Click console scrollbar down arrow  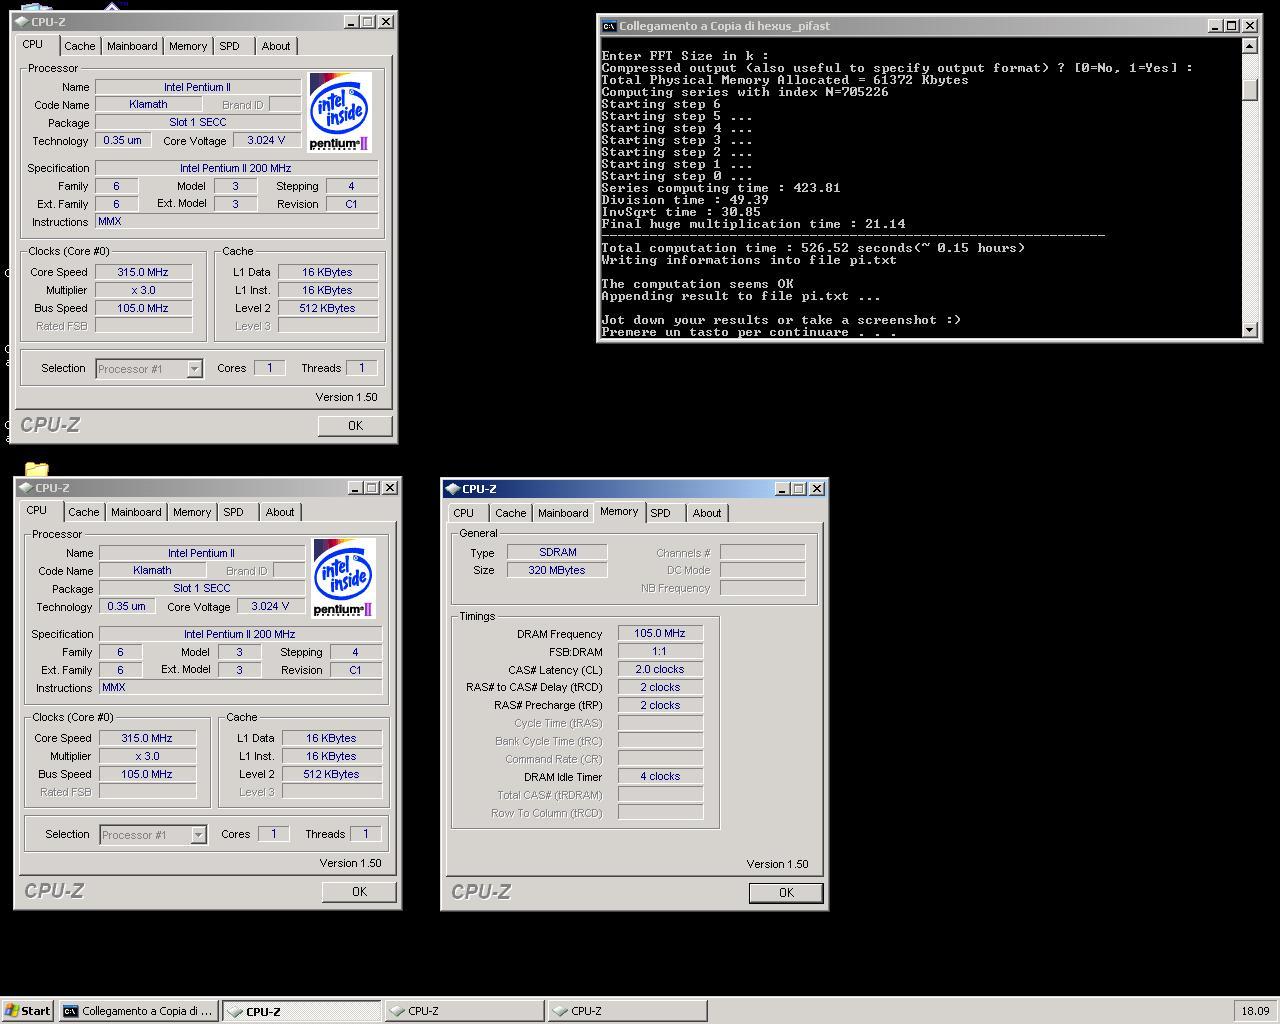(1250, 329)
